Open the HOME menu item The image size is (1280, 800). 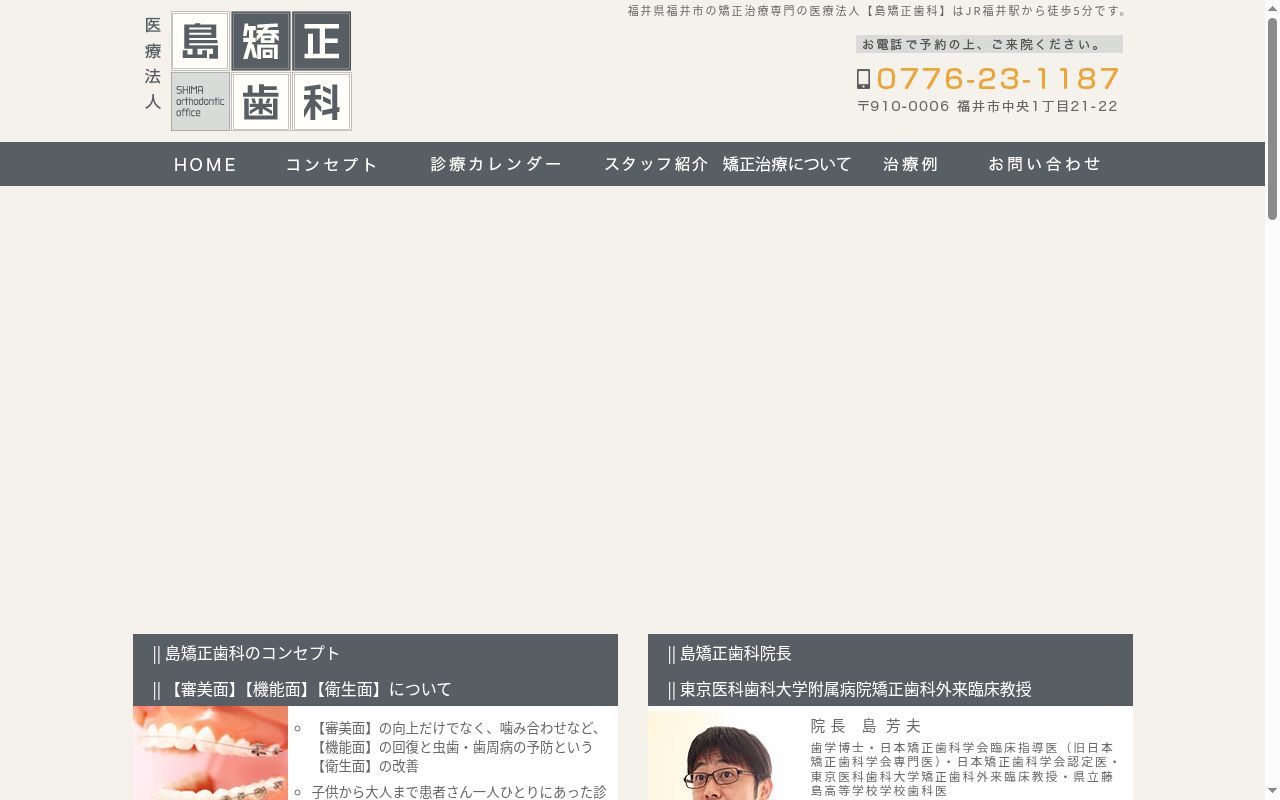coord(206,164)
